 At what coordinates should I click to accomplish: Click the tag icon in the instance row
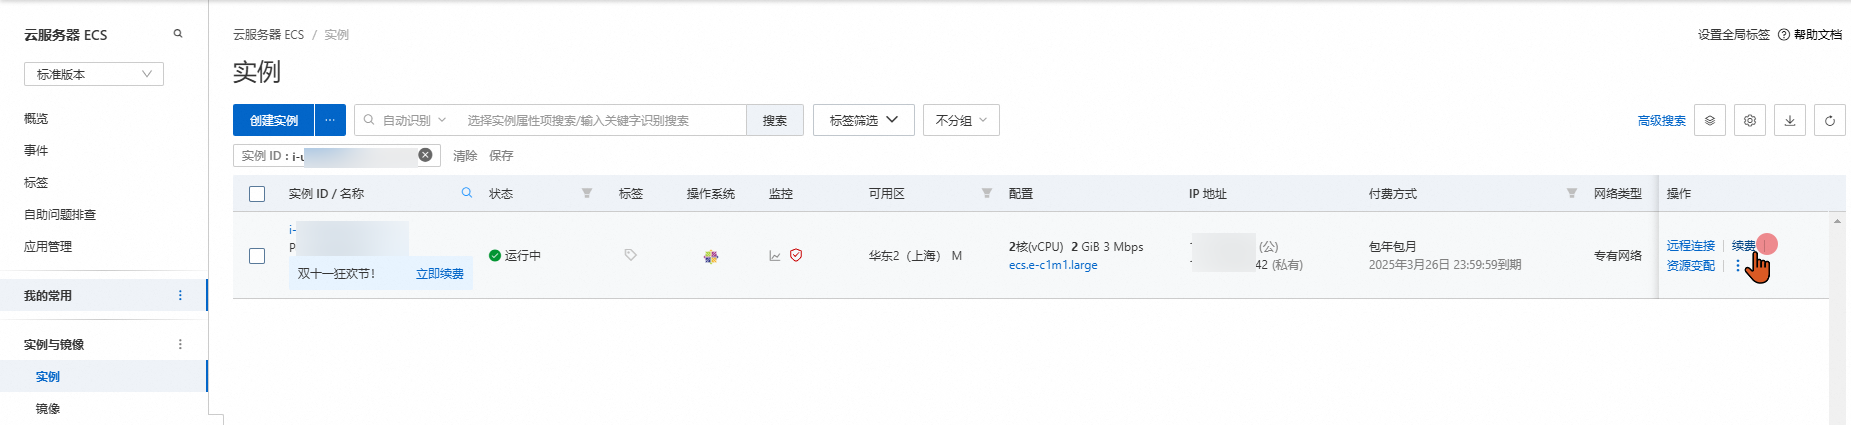630,255
